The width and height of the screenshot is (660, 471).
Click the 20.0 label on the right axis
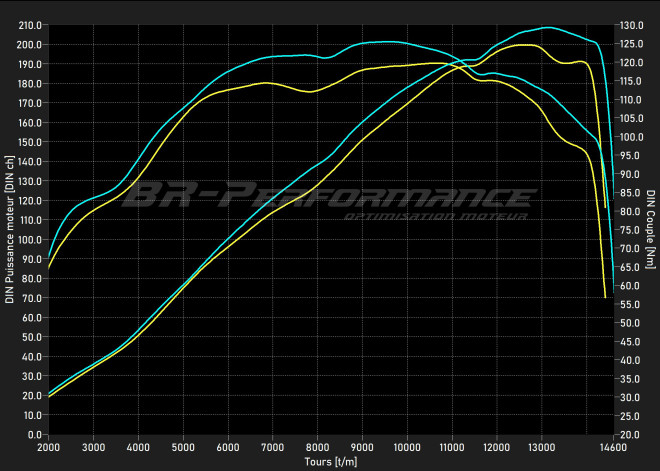pyautogui.click(x=629, y=435)
